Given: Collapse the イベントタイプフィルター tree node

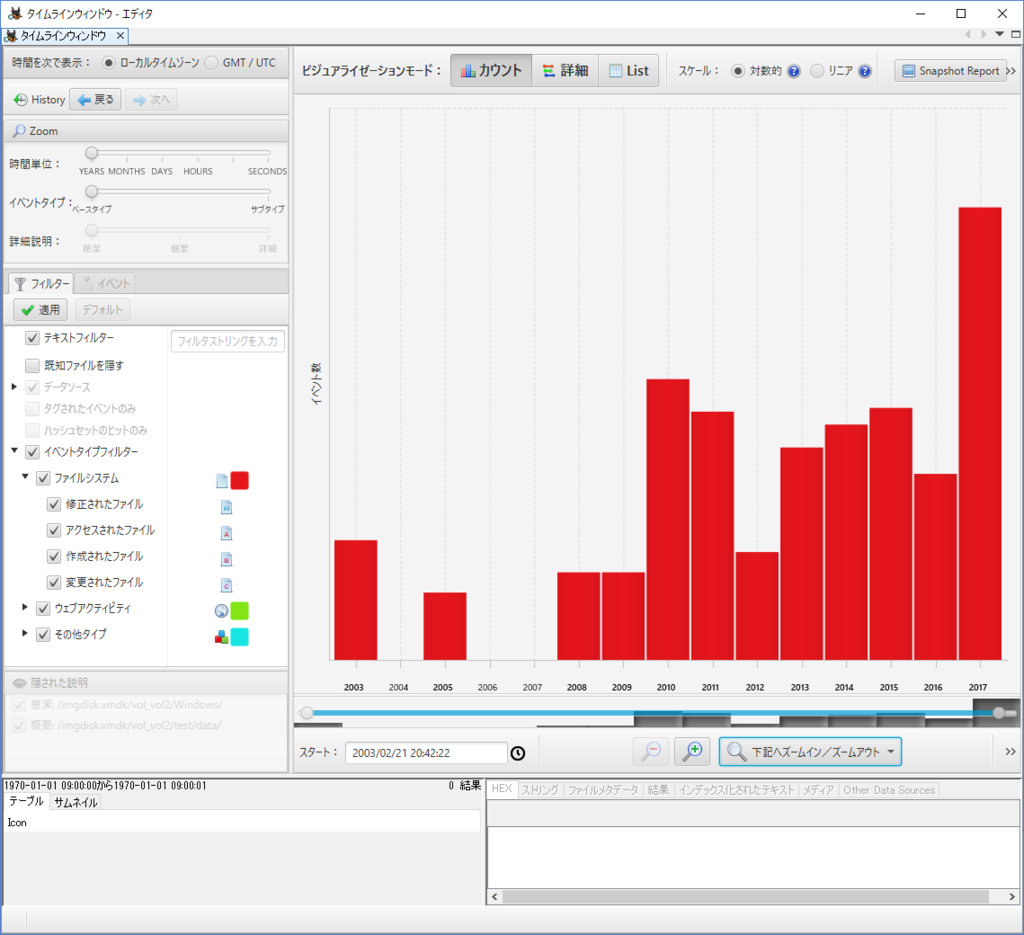Looking at the screenshot, I should [14, 451].
